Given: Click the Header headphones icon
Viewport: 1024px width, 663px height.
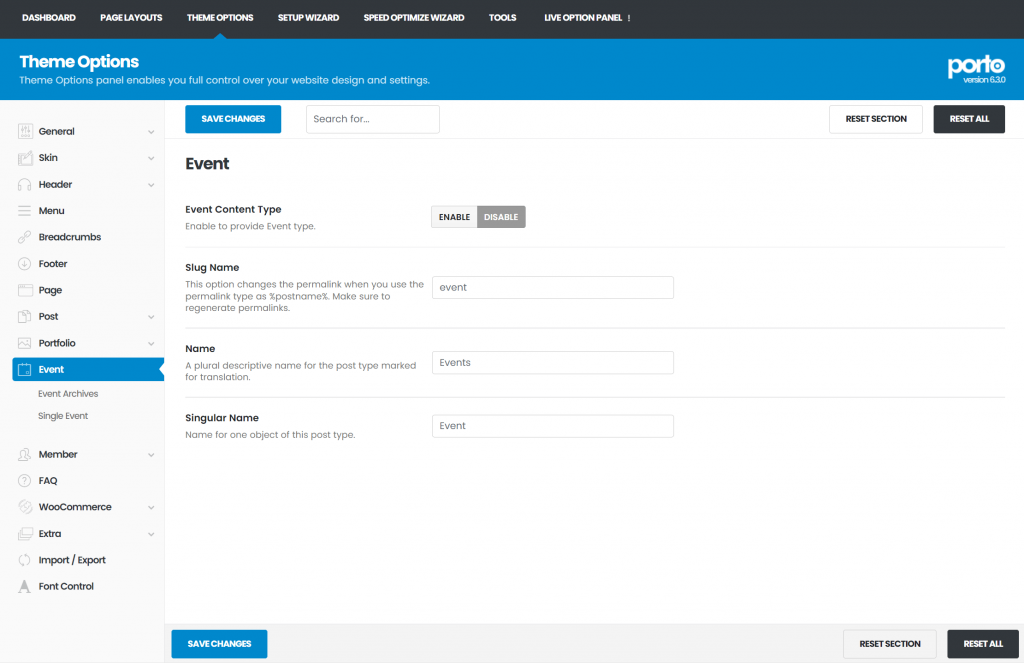Looking at the screenshot, I should [25, 184].
